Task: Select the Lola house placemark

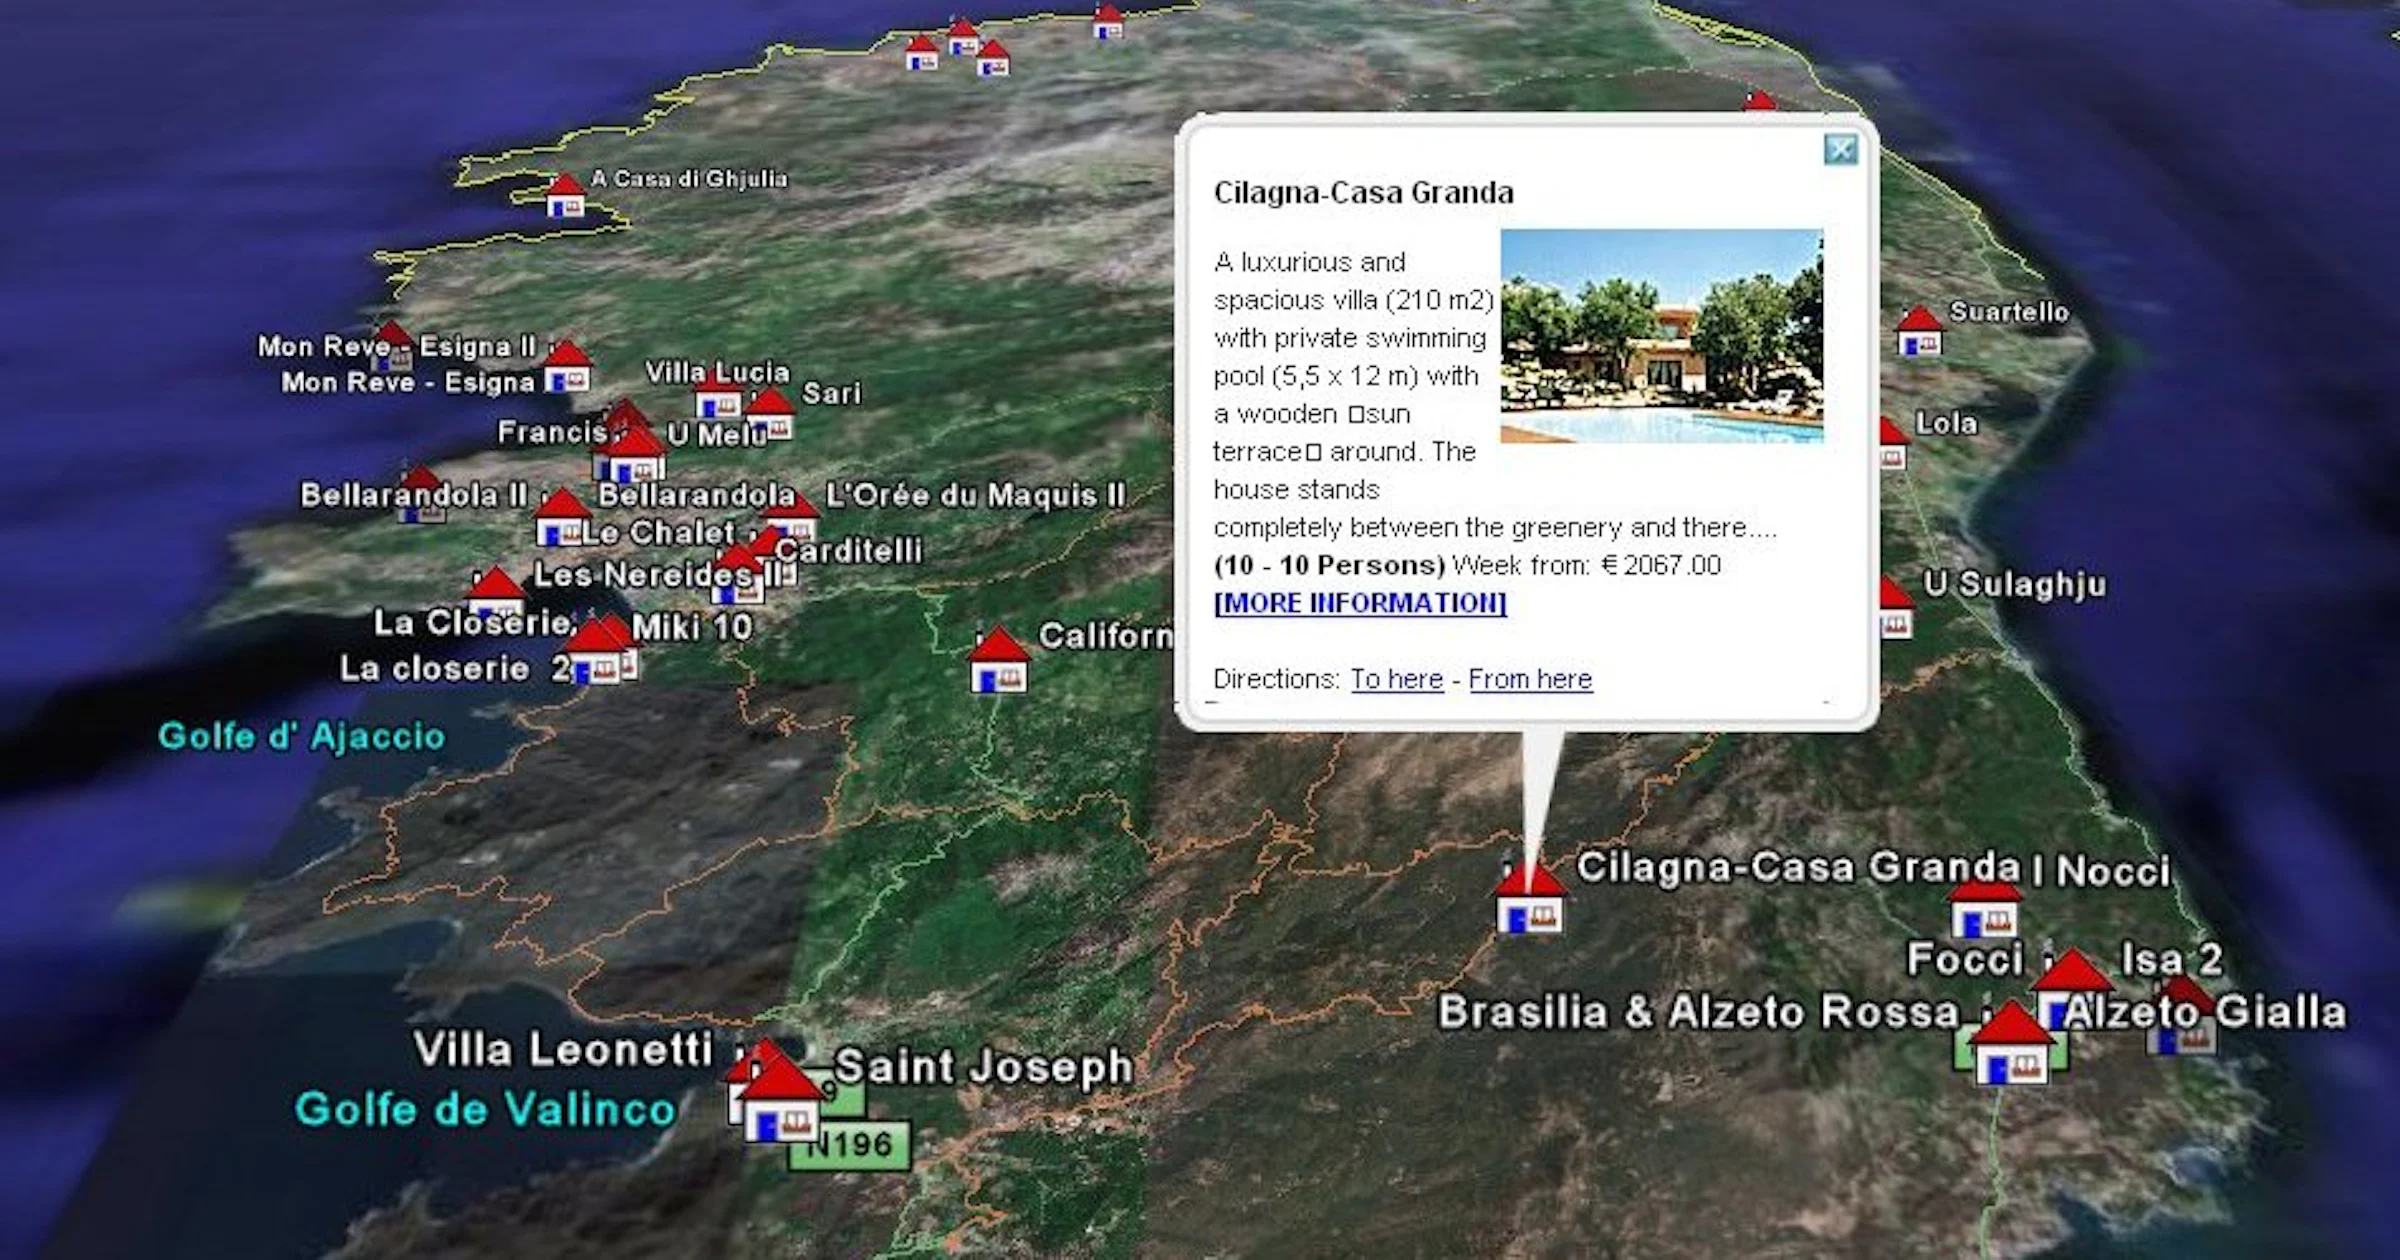Action: pyautogui.click(x=1892, y=444)
